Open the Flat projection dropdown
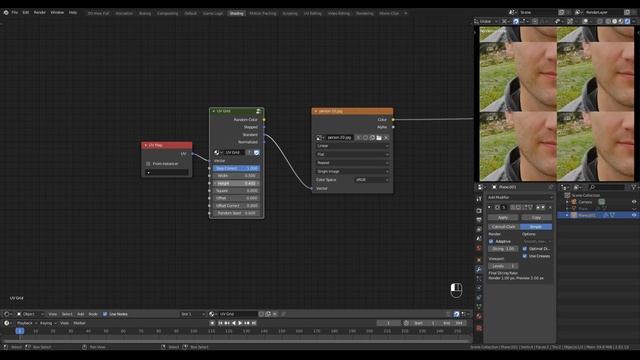The height and width of the screenshot is (360, 640). coord(352,154)
